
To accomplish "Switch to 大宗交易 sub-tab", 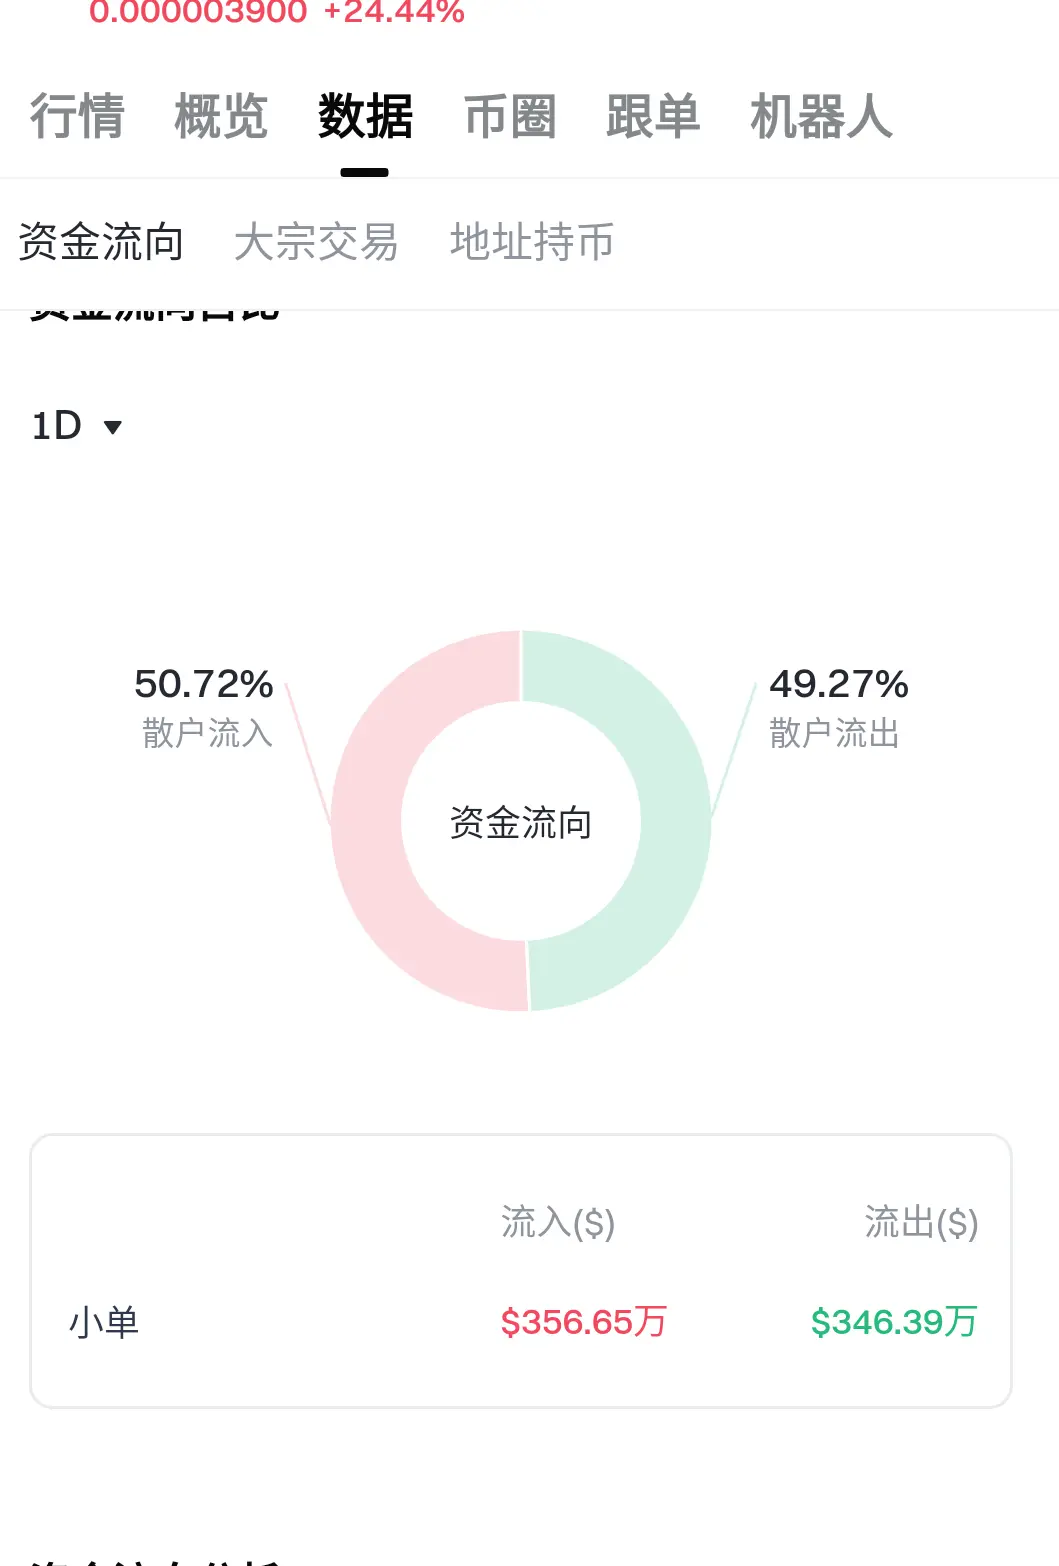I will [316, 242].
